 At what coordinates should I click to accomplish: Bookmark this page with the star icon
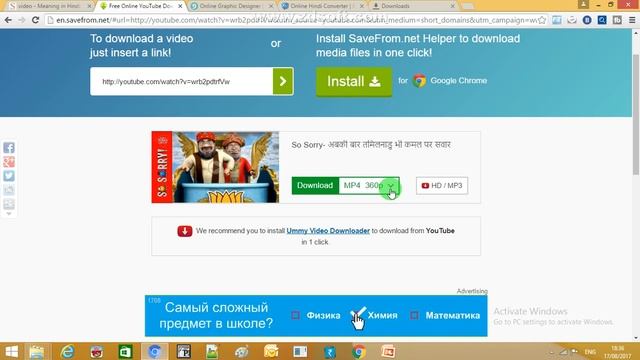pyautogui.click(x=542, y=20)
